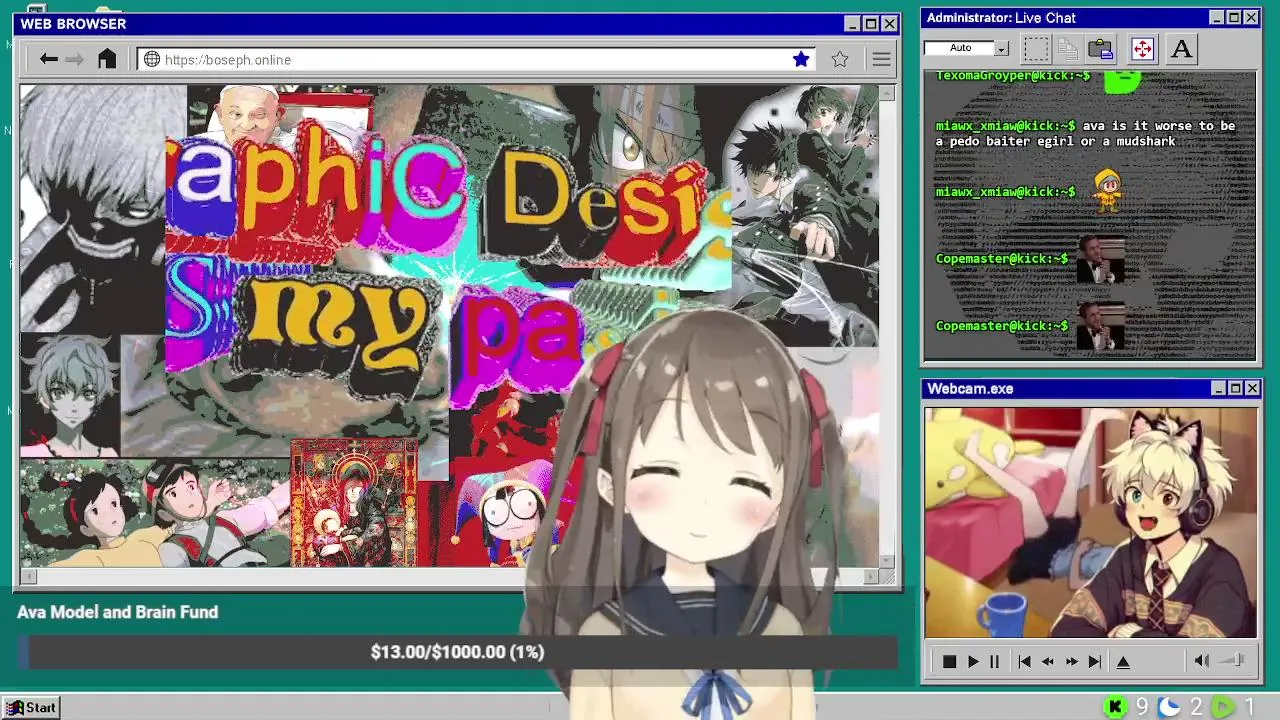Click the last Copemaster@kick username
1280x720 pixels.
point(1002,326)
